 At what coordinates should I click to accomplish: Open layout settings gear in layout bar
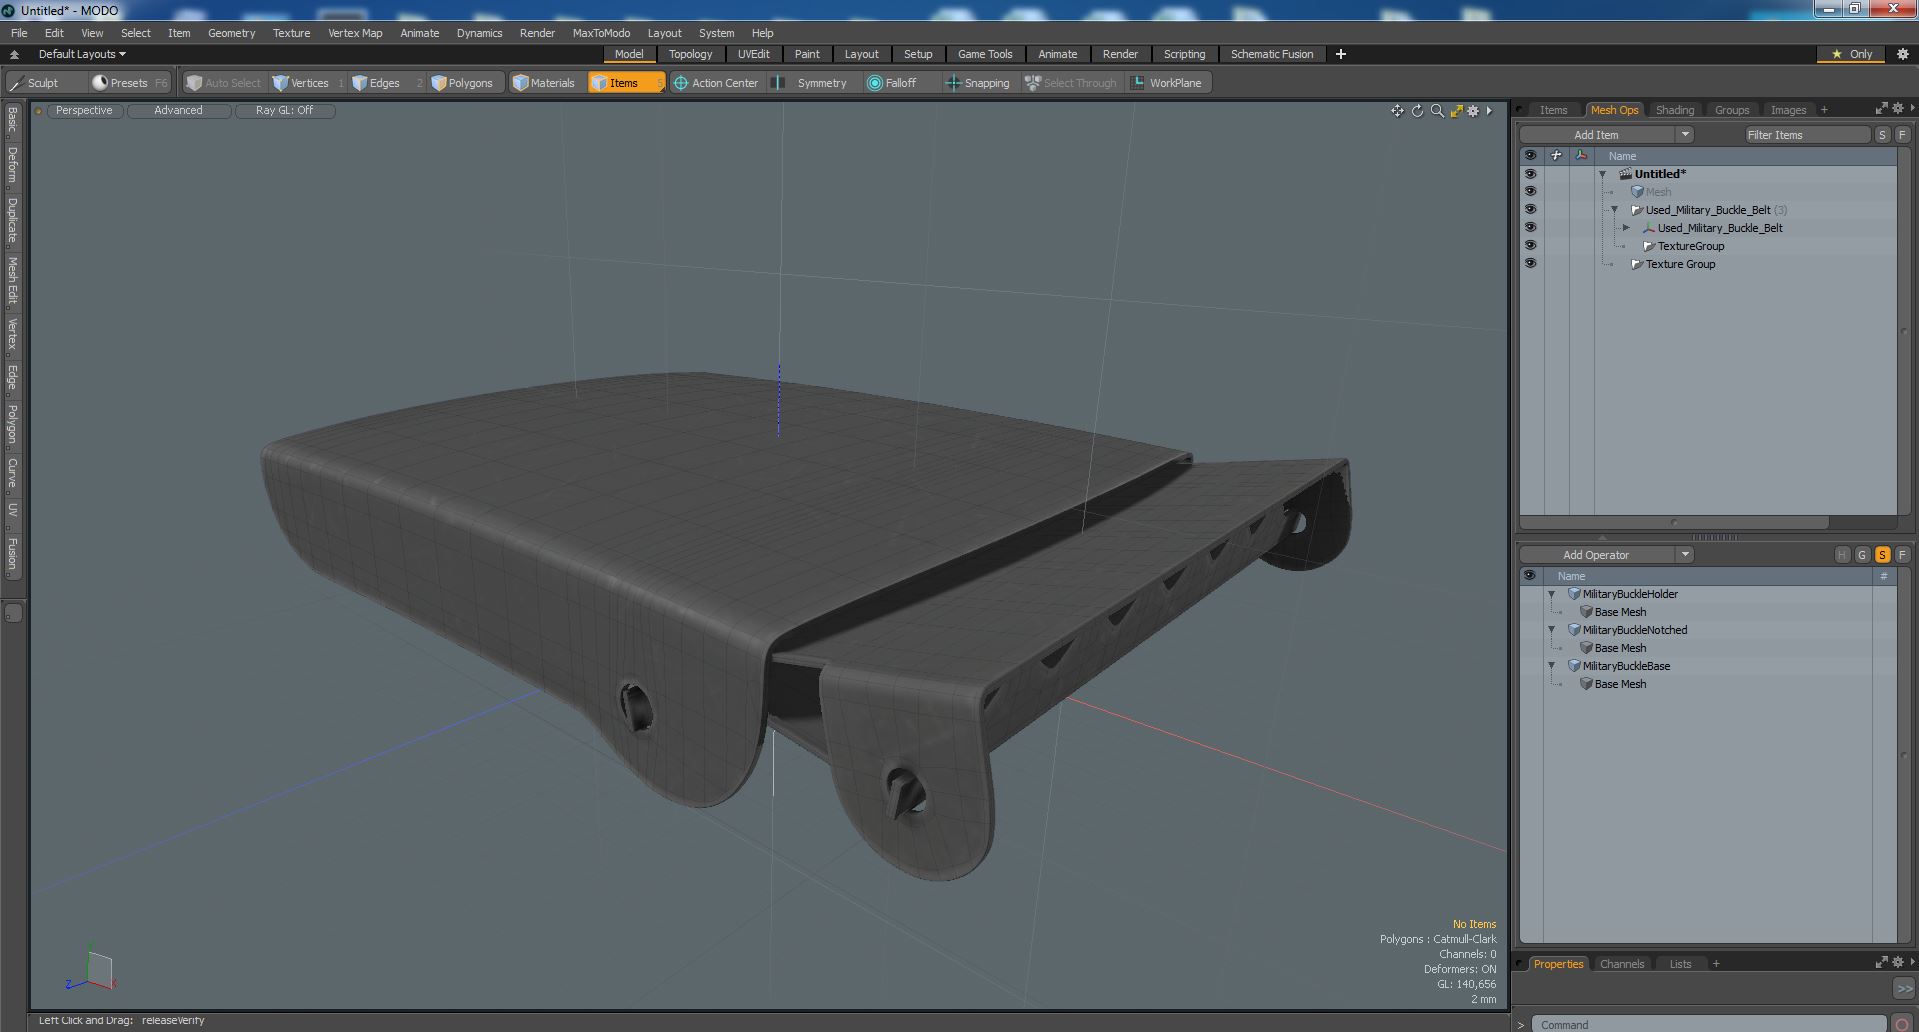[1902, 54]
